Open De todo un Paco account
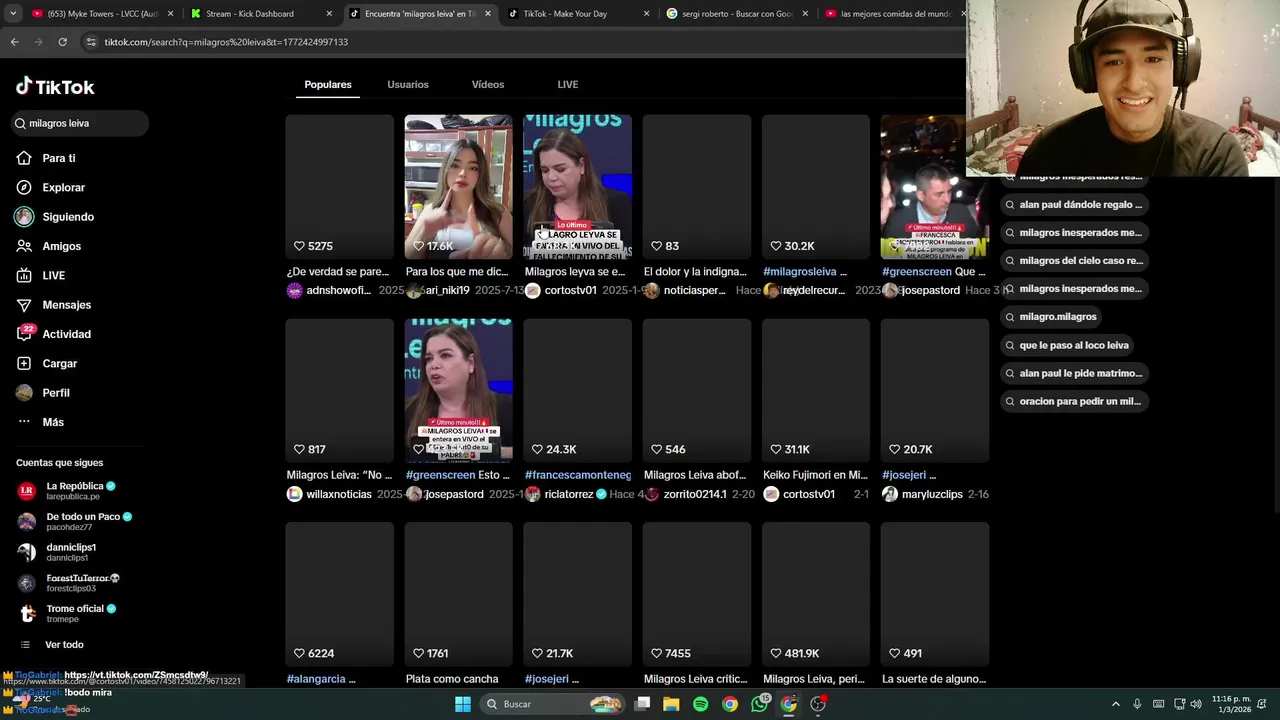Image resolution: width=1280 pixels, height=720 pixels. (75, 521)
